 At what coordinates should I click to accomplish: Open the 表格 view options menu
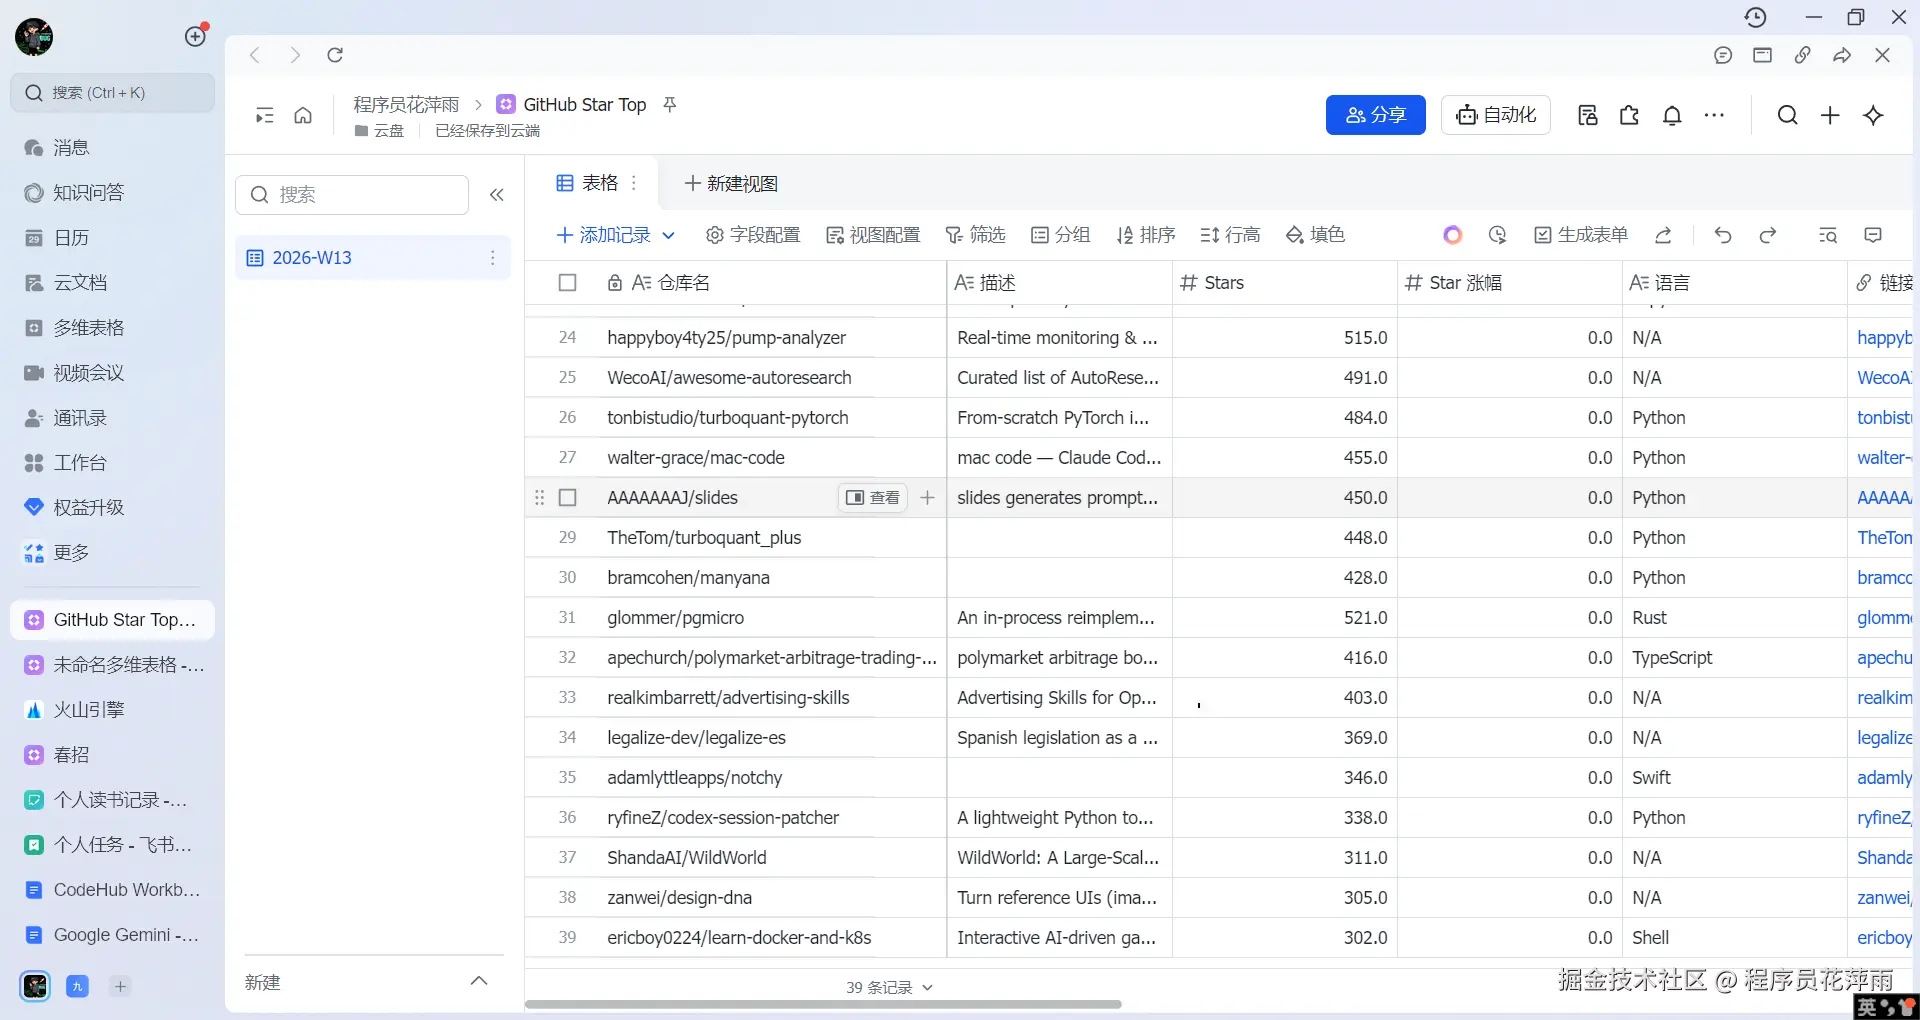coord(634,184)
